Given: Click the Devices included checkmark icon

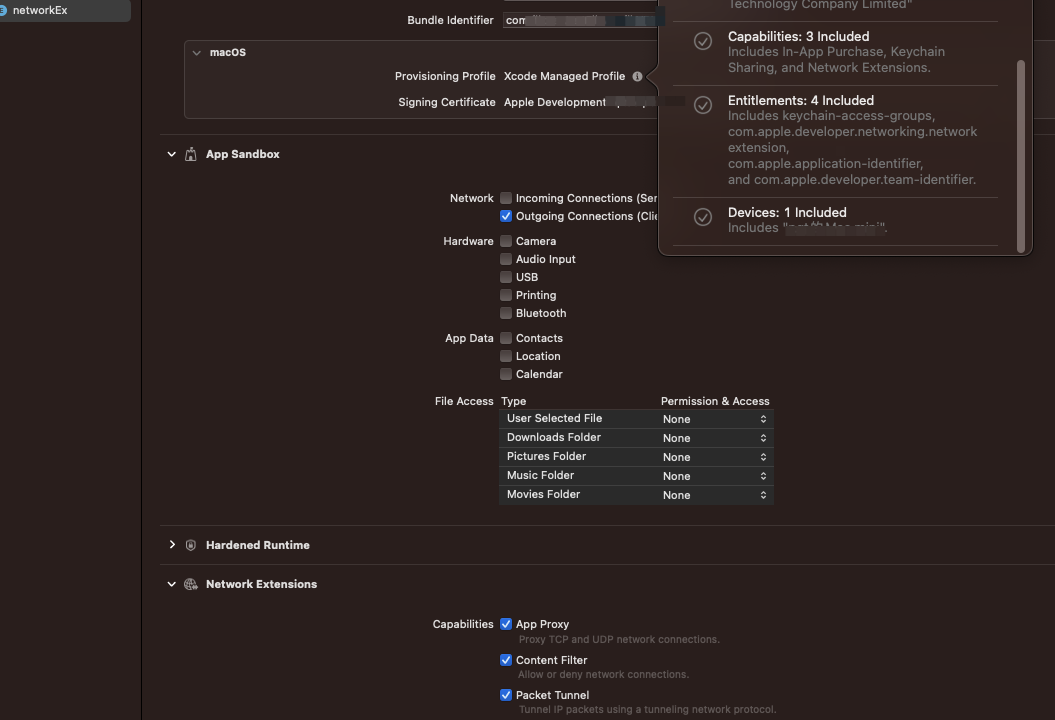Looking at the screenshot, I should (703, 217).
